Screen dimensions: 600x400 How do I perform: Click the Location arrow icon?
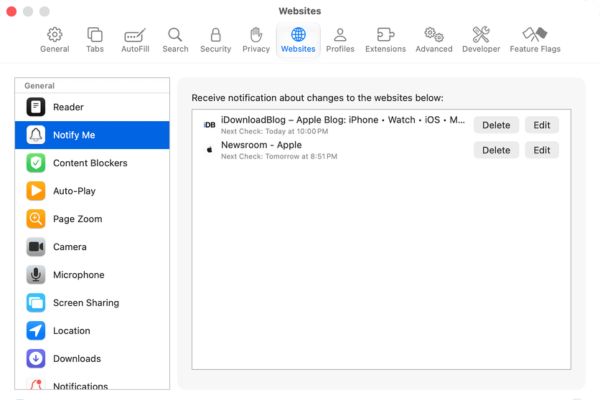tap(36, 330)
